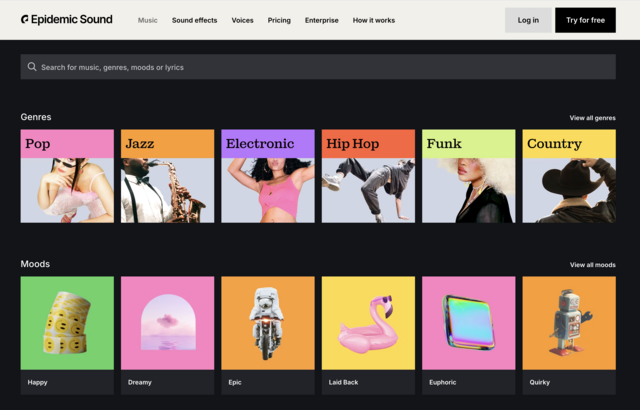Open How it works

point(374,20)
